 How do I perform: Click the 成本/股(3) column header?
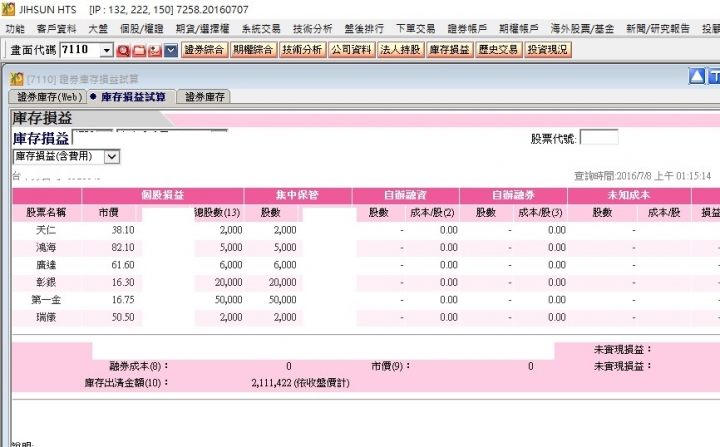pyautogui.click(x=540, y=213)
